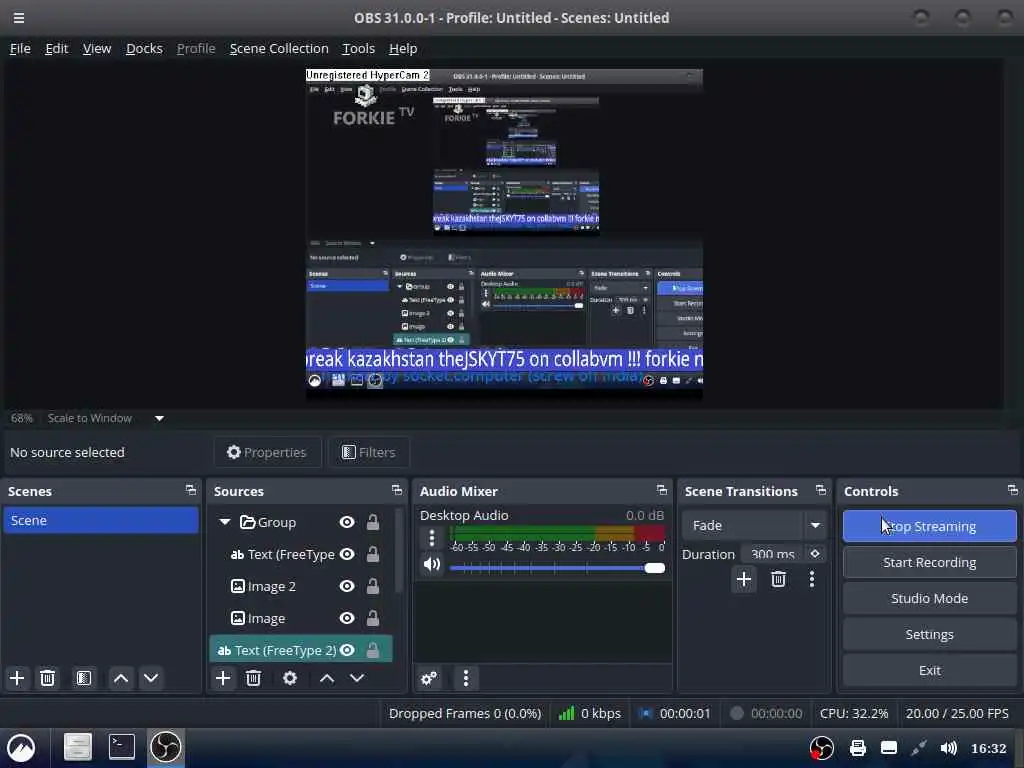The height and width of the screenshot is (768, 1024).
Task: Mute Desktop Audio with speaker icon
Action: (432, 564)
